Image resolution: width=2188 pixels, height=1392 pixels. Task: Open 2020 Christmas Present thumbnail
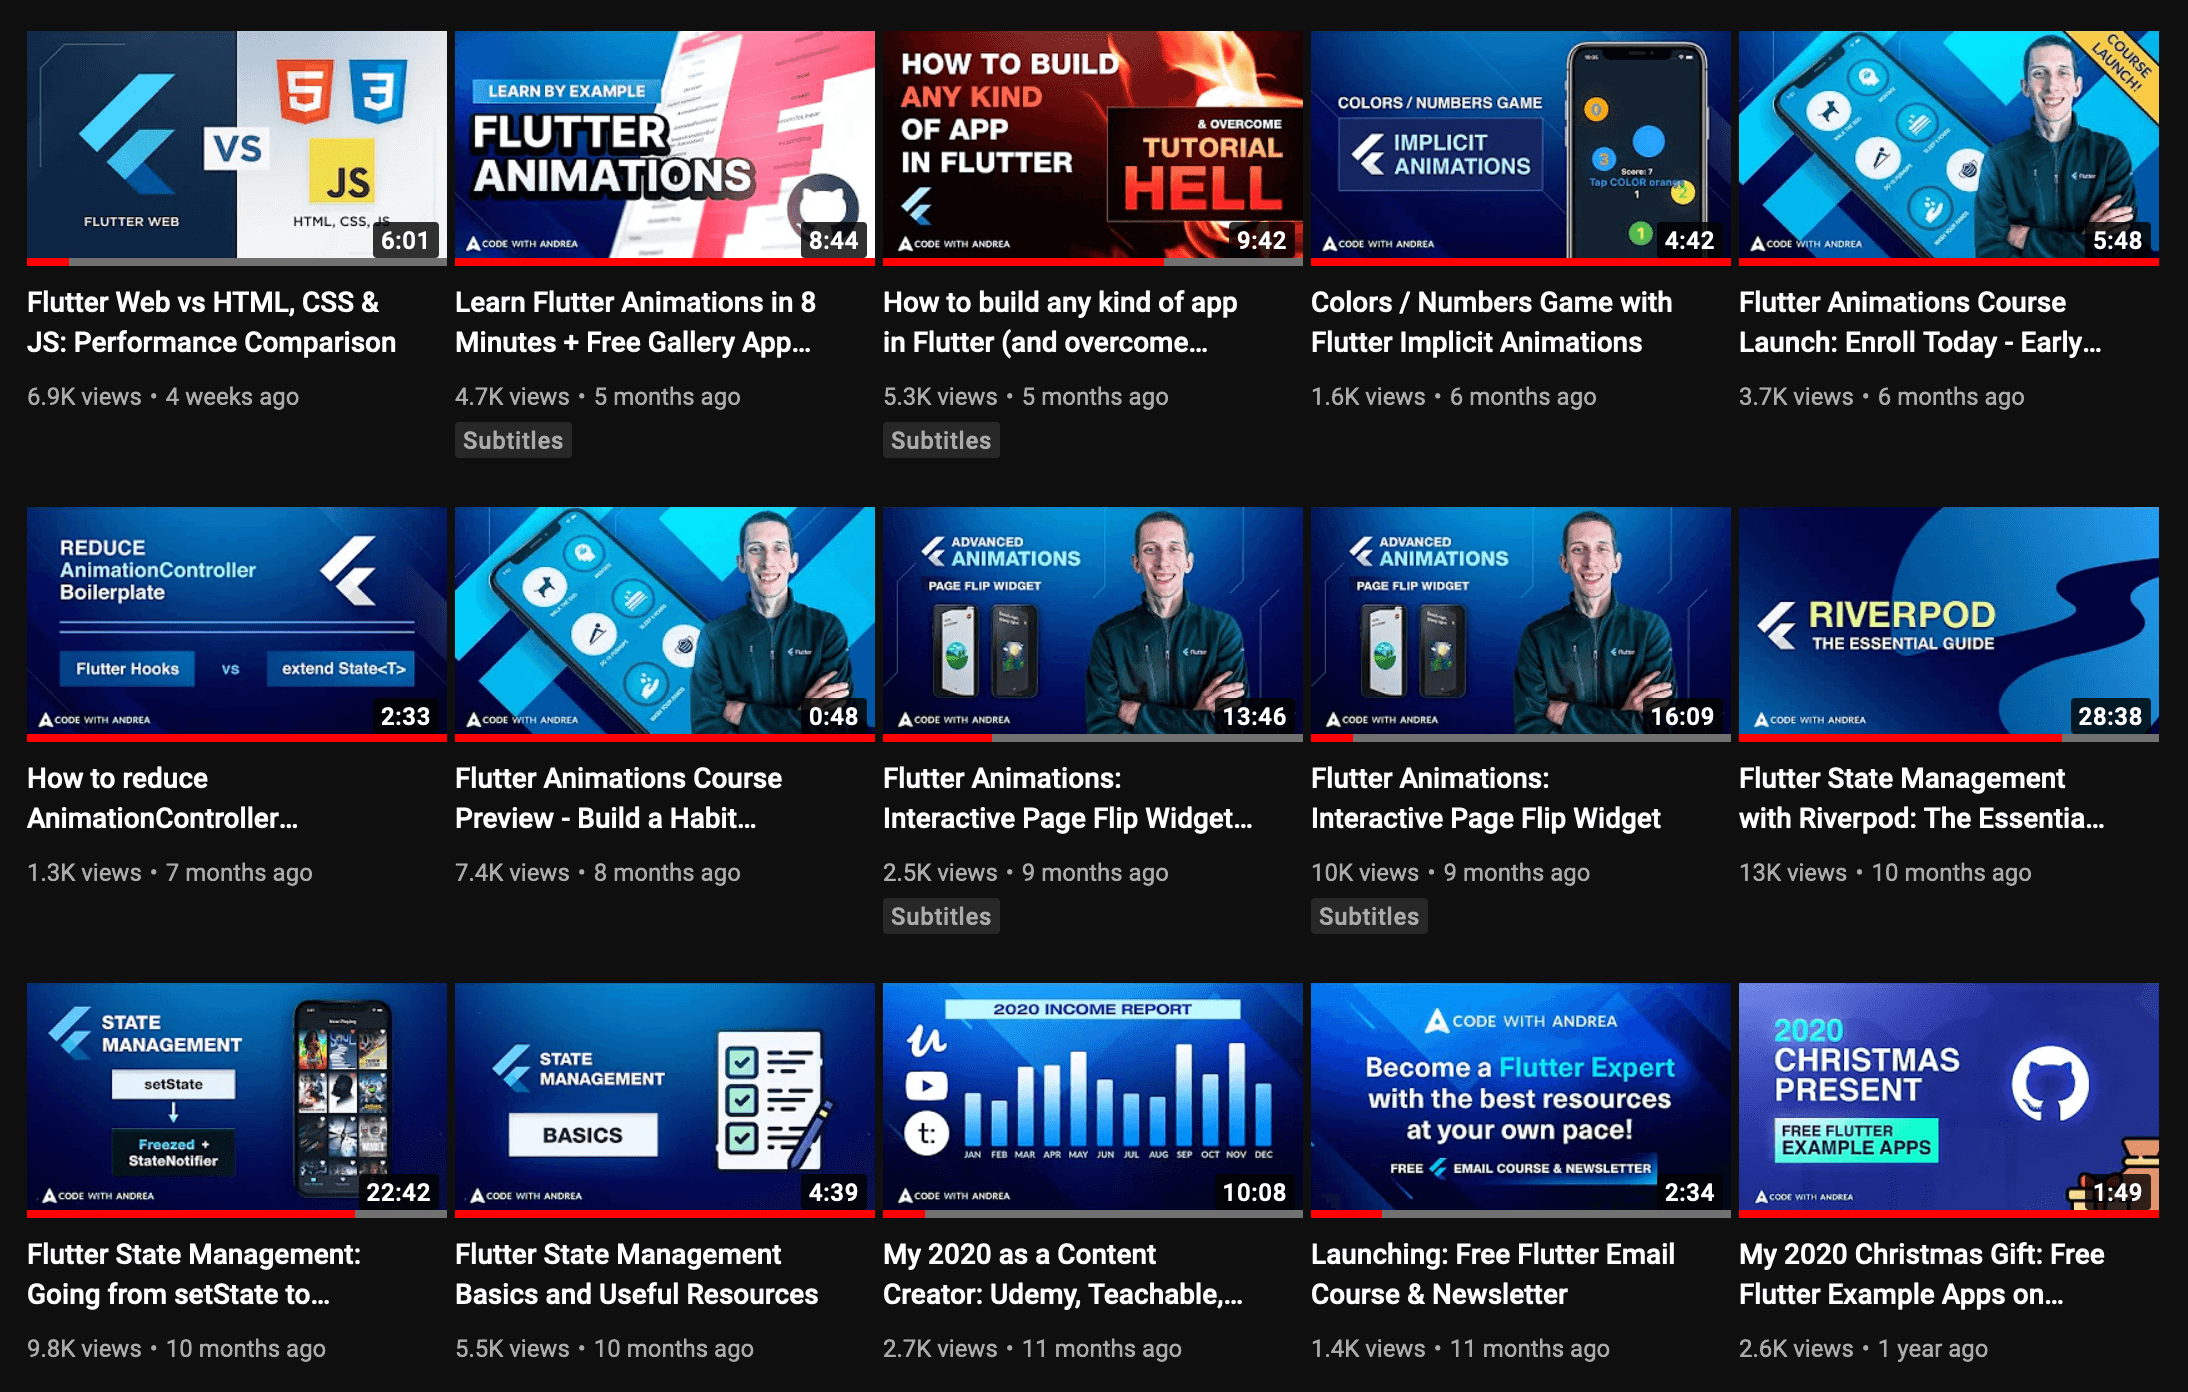pyautogui.click(x=1948, y=1097)
